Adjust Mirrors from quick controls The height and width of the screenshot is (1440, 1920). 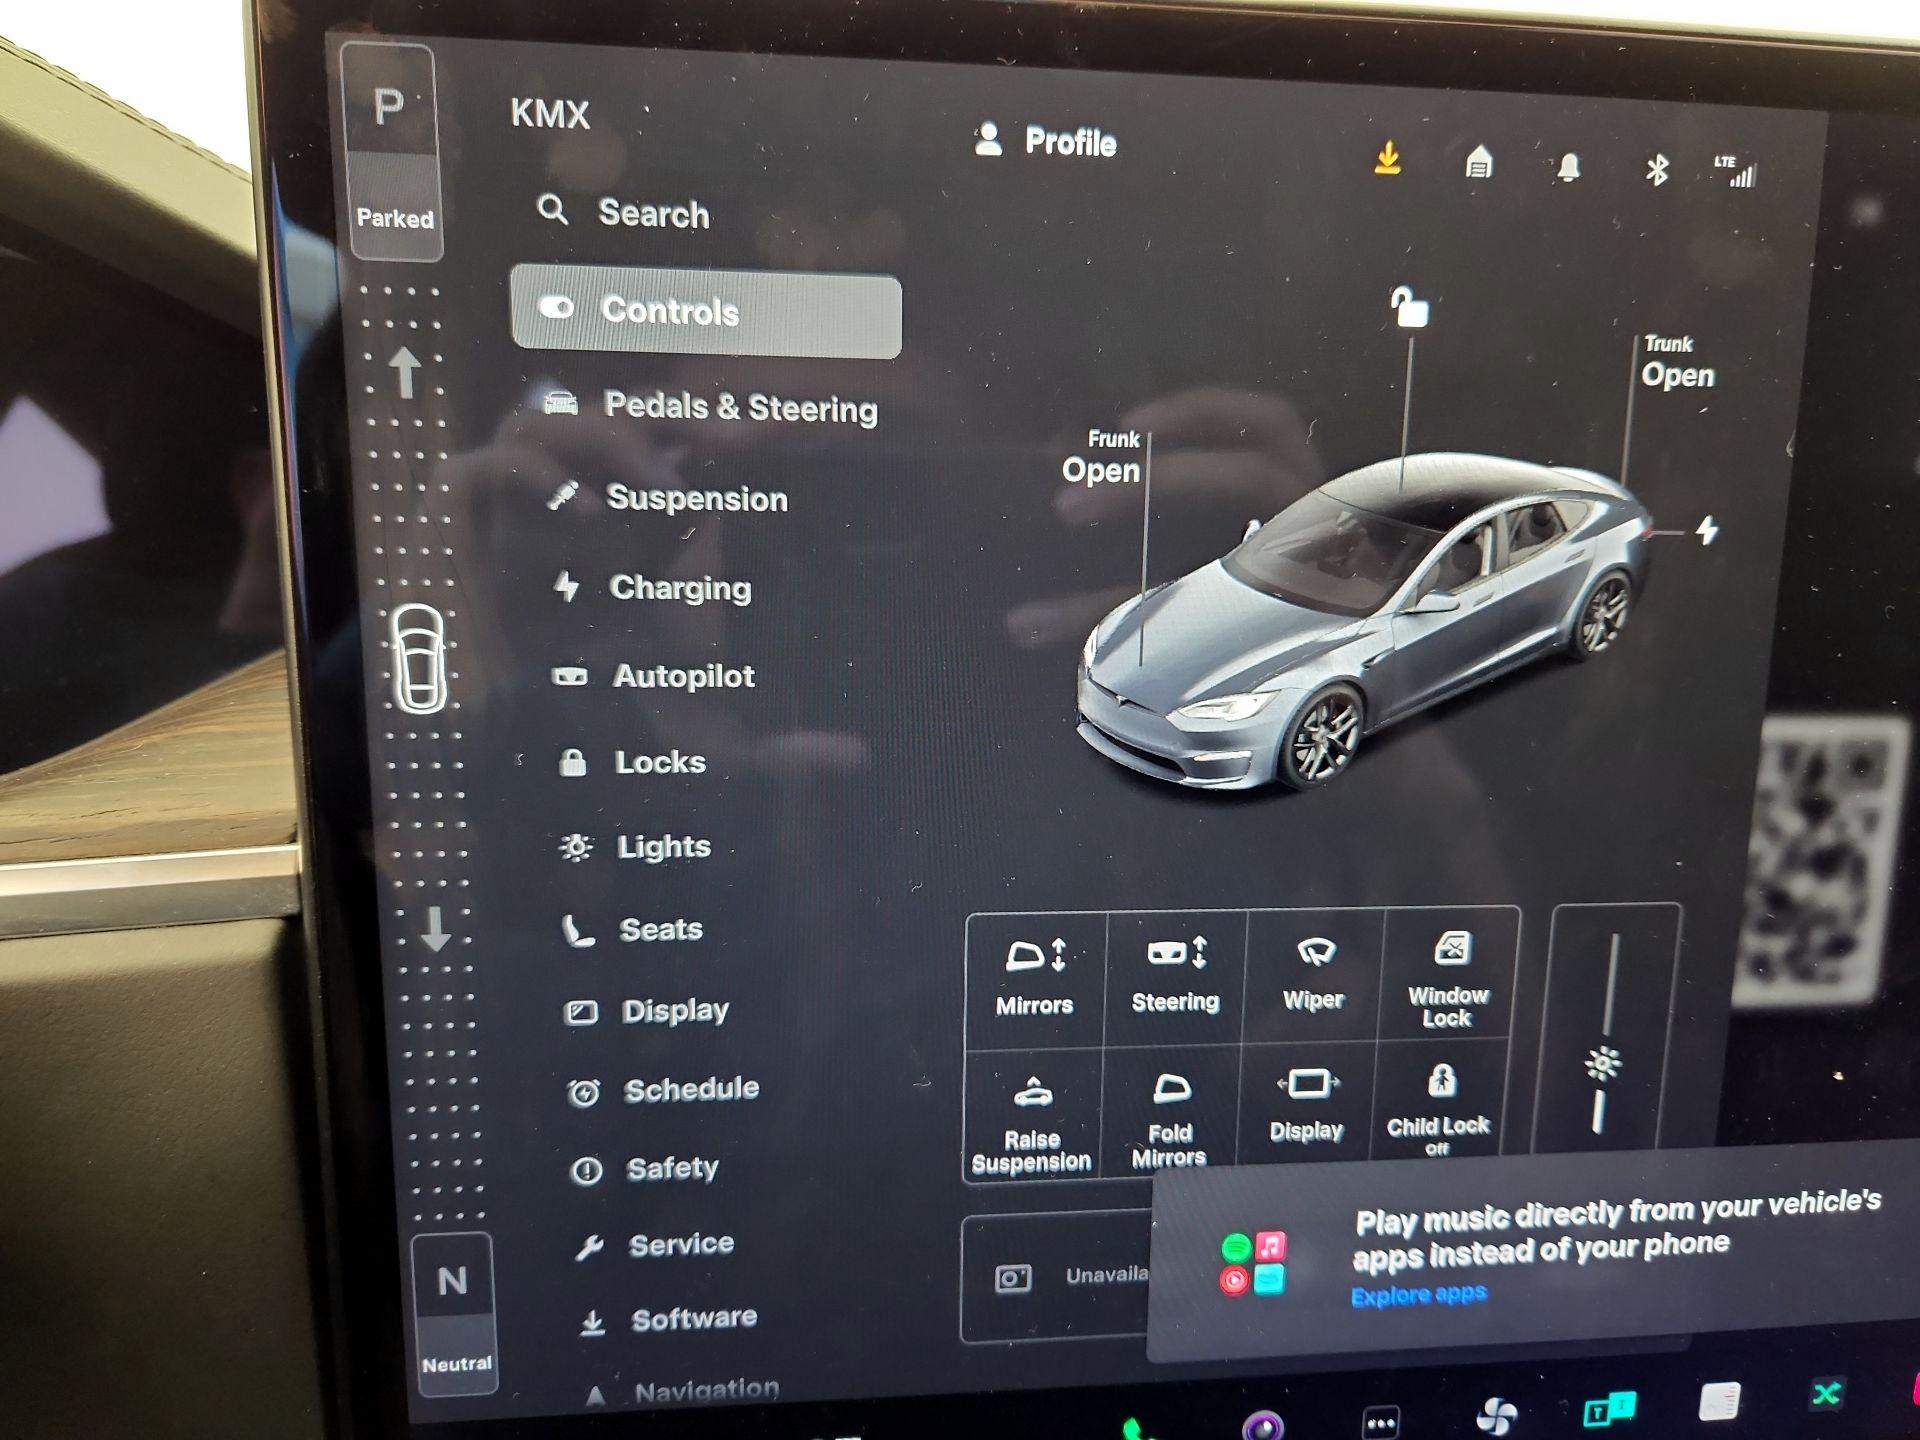pos(1035,977)
